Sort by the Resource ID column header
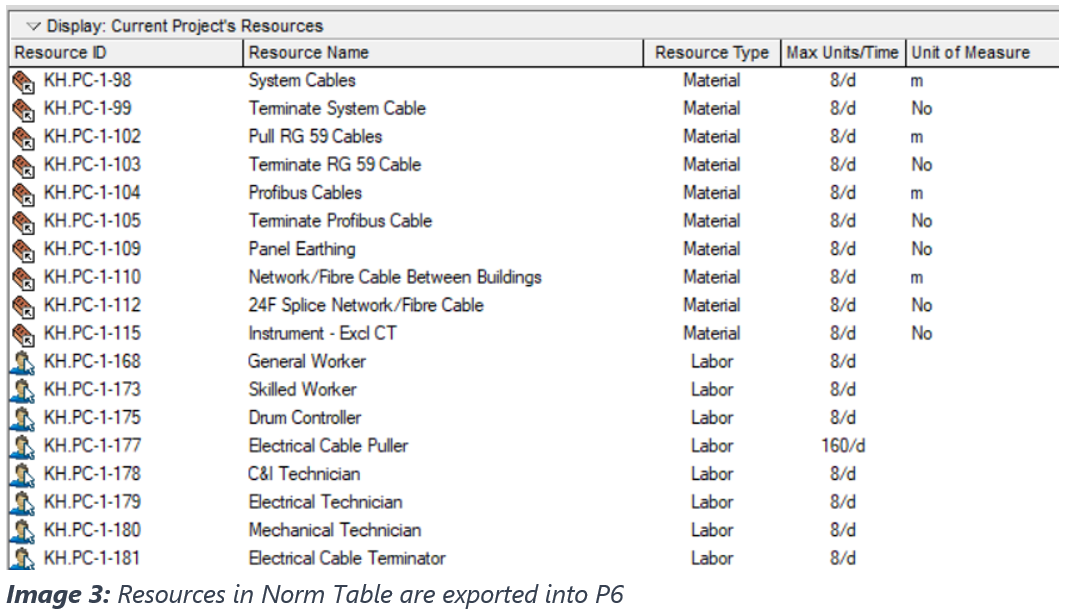This screenshot has height=611, width=1068. pos(126,53)
